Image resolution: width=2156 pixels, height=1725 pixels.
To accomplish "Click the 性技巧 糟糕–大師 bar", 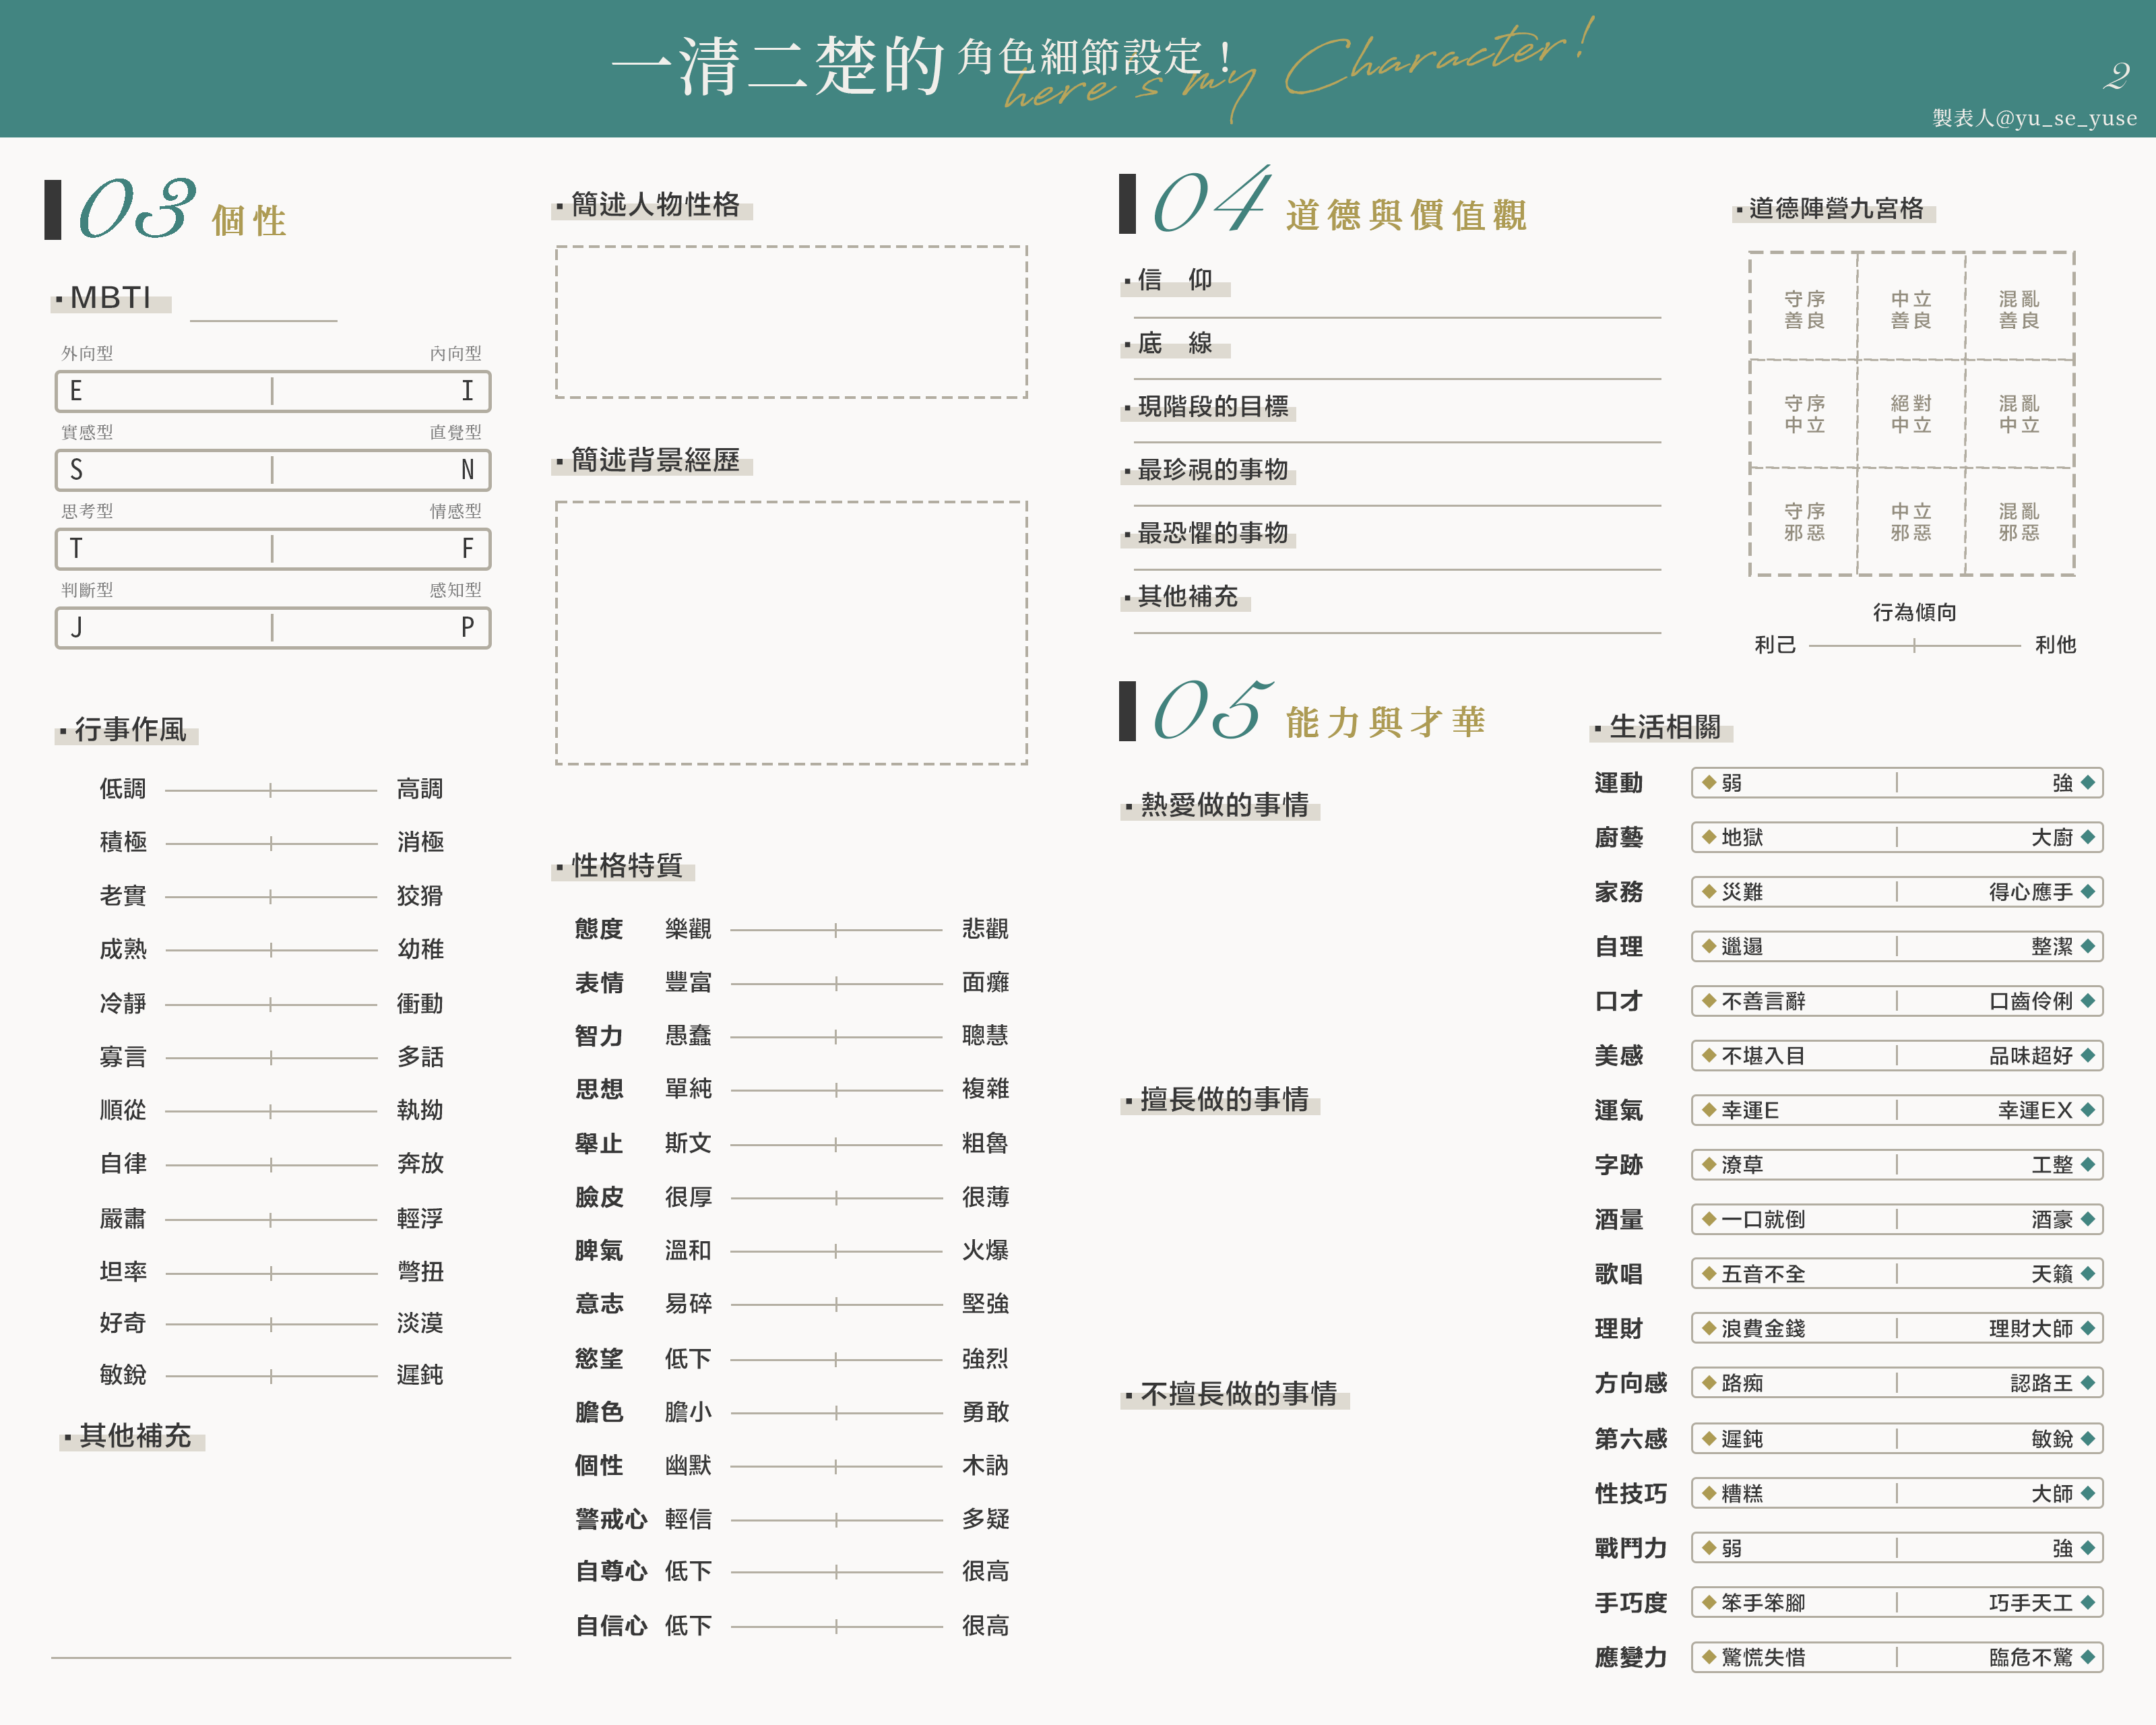I will 1897,1494.
